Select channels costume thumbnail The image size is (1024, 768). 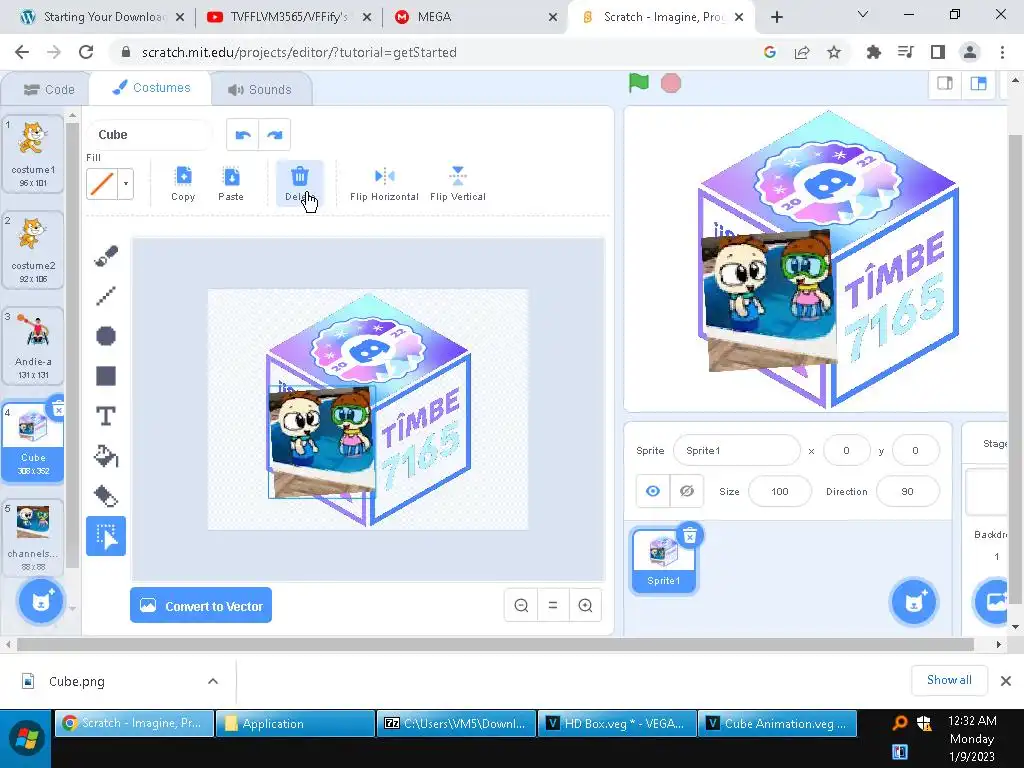(33, 538)
